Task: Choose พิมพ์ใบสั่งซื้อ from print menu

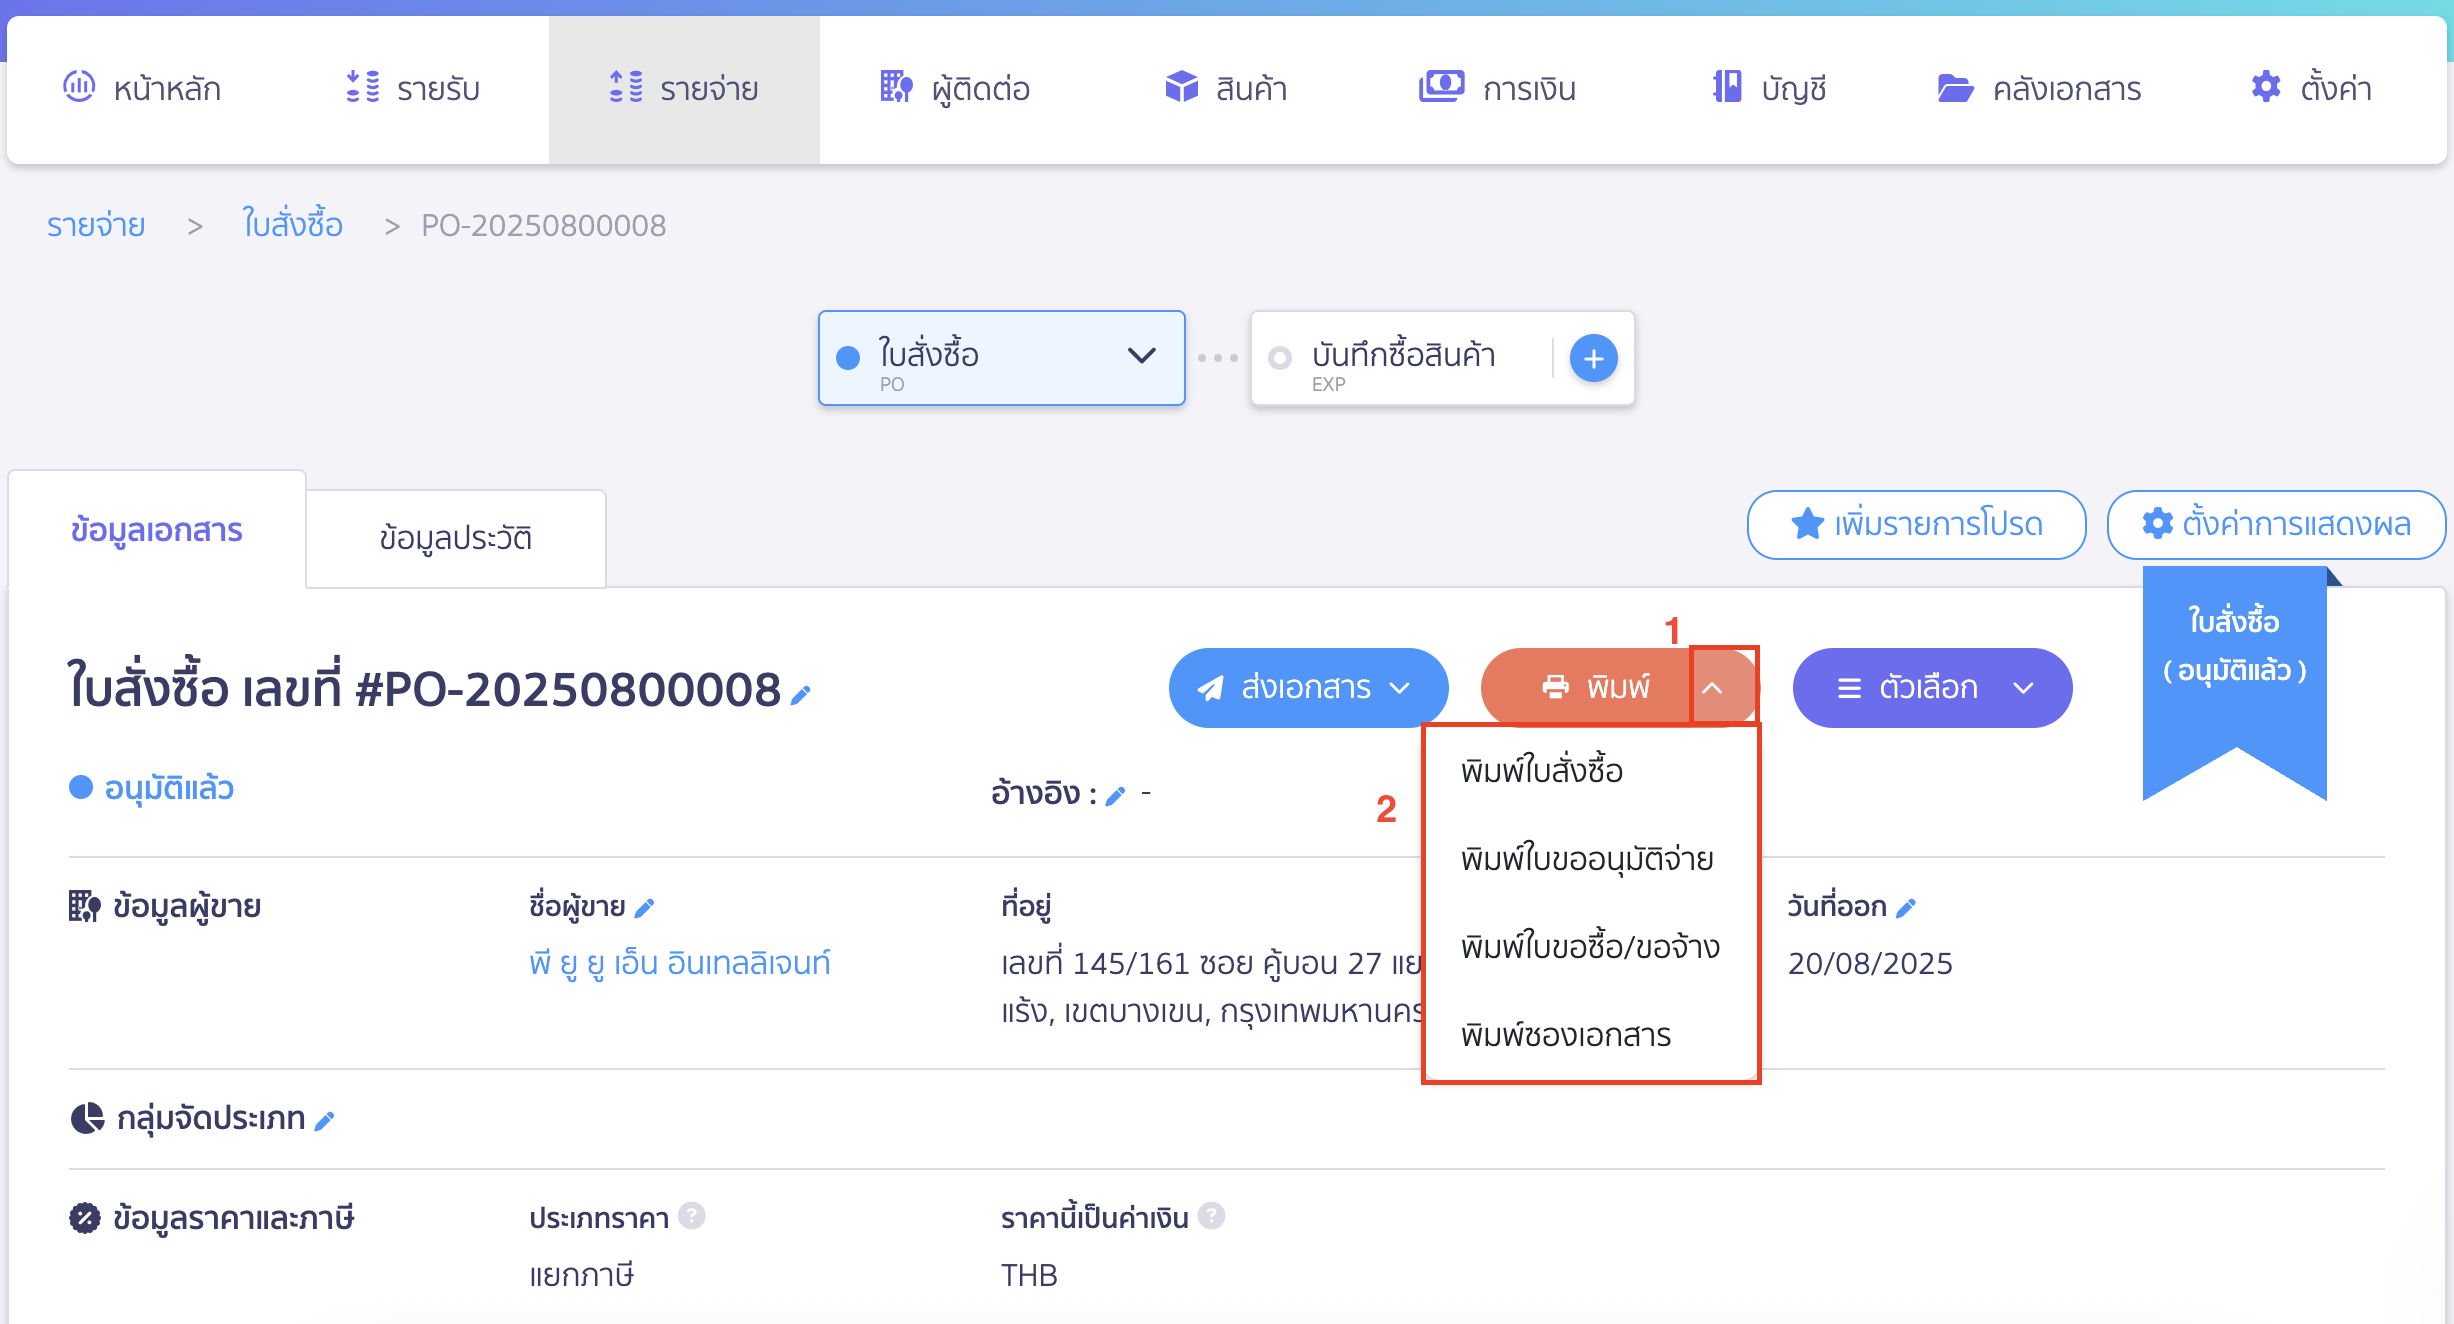Action: [1591, 771]
